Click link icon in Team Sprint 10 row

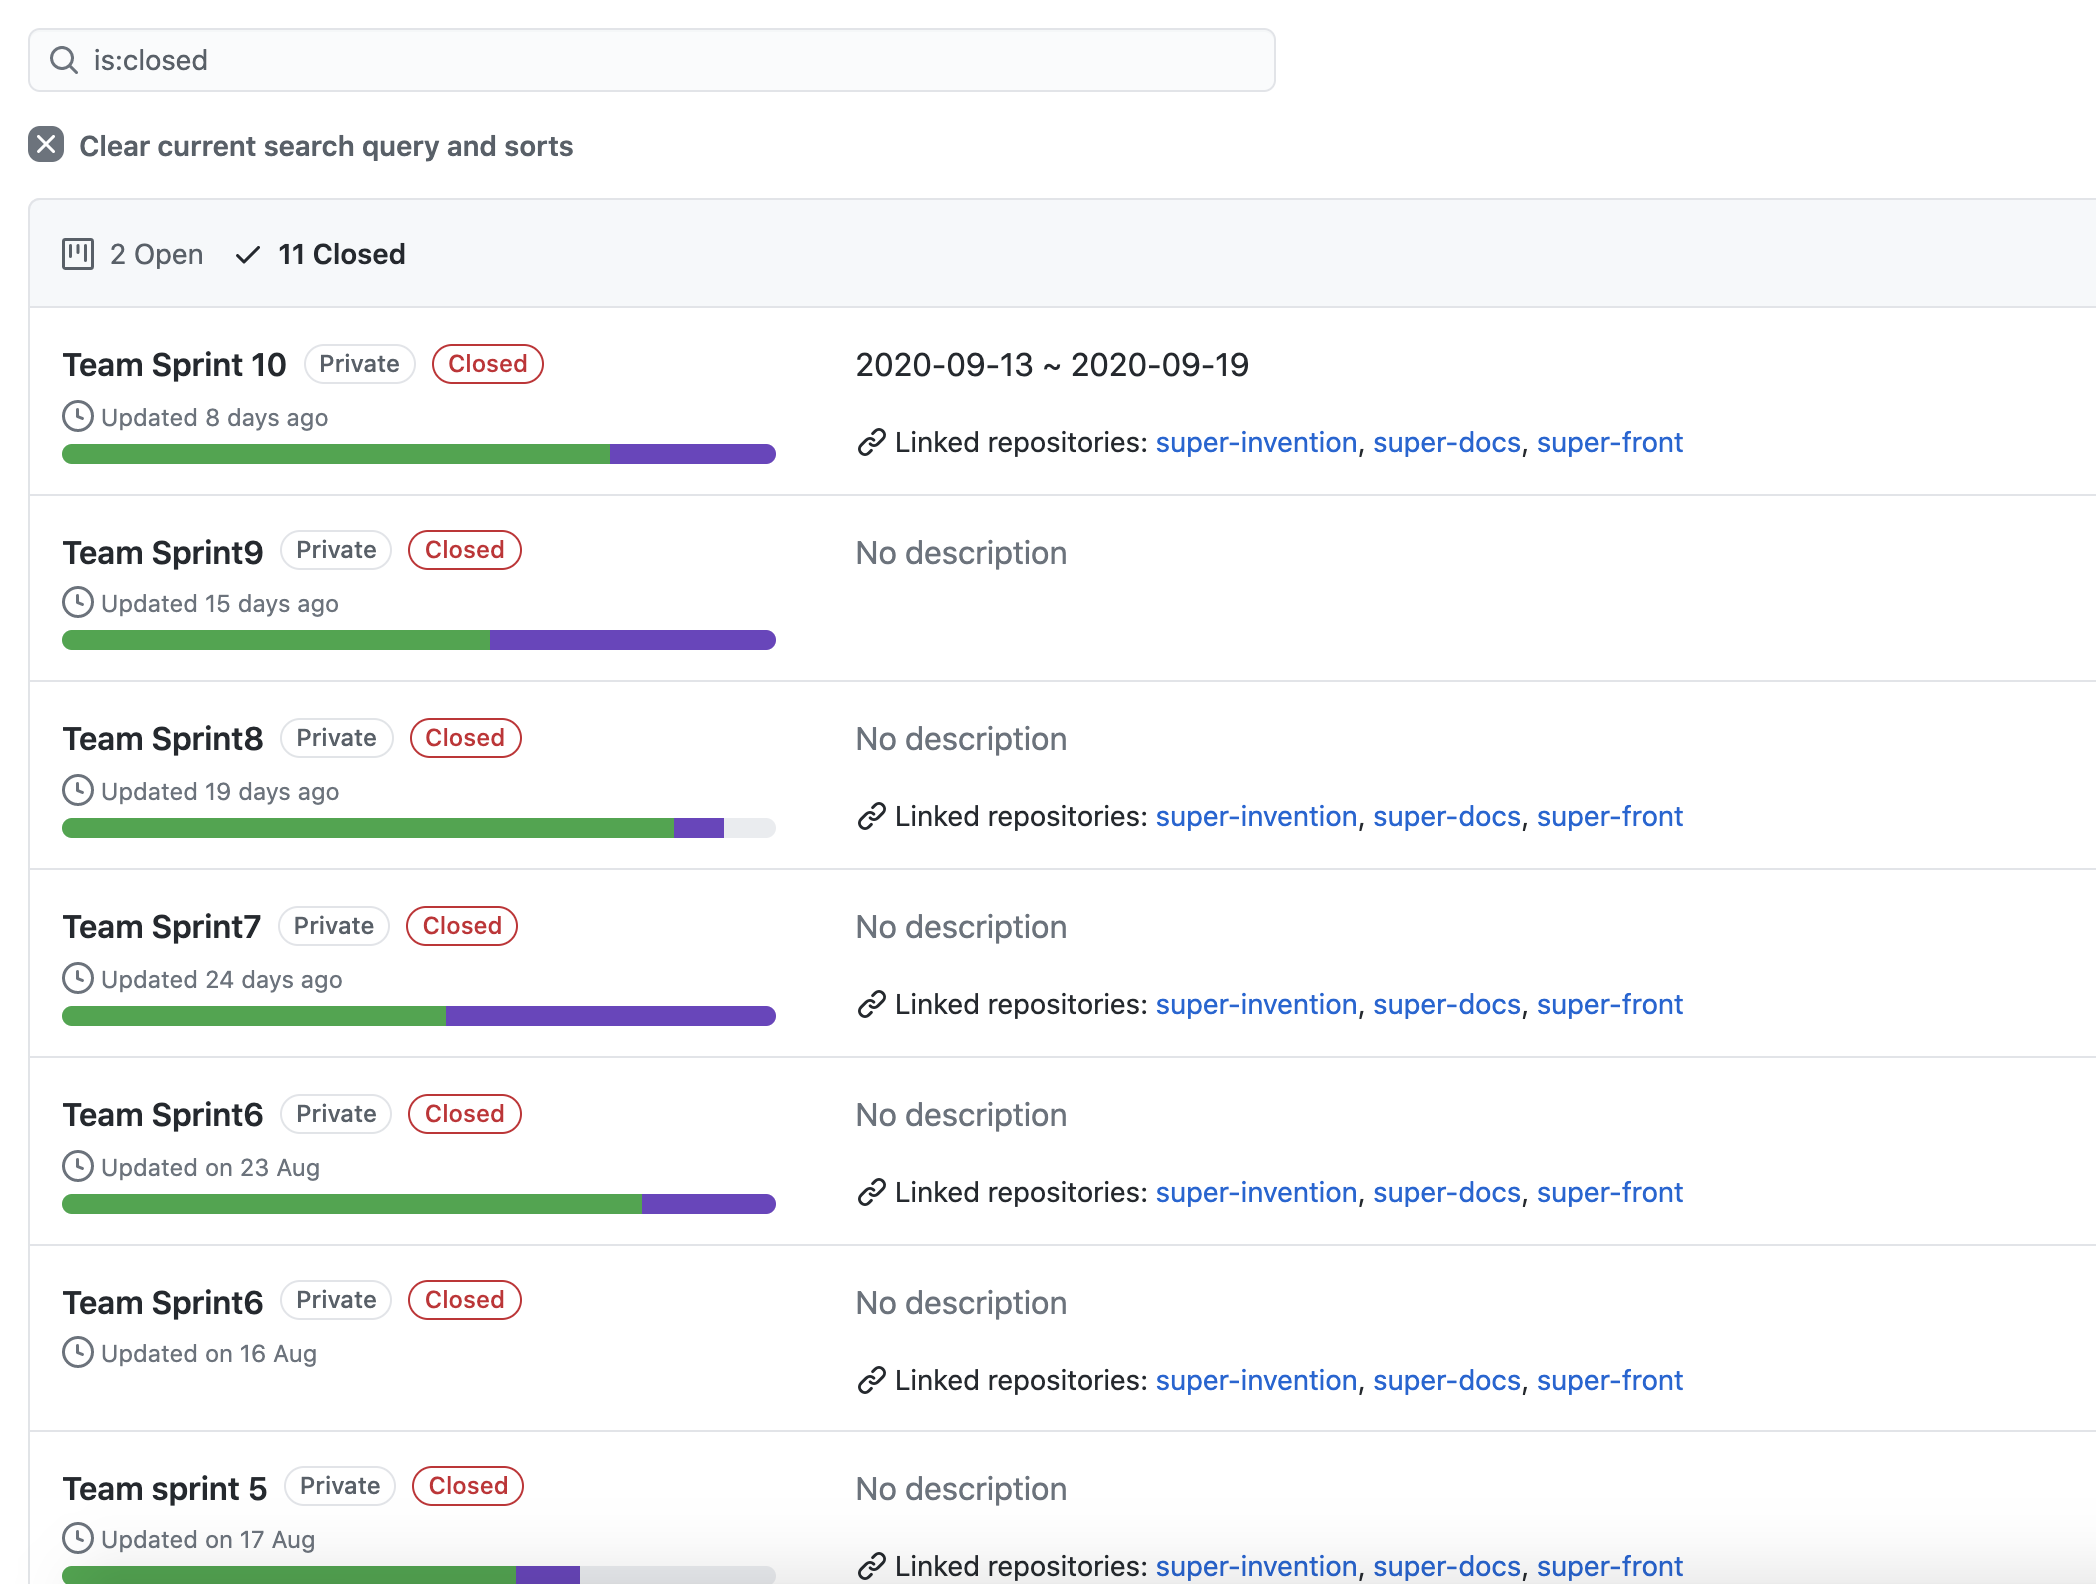pyautogui.click(x=871, y=443)
